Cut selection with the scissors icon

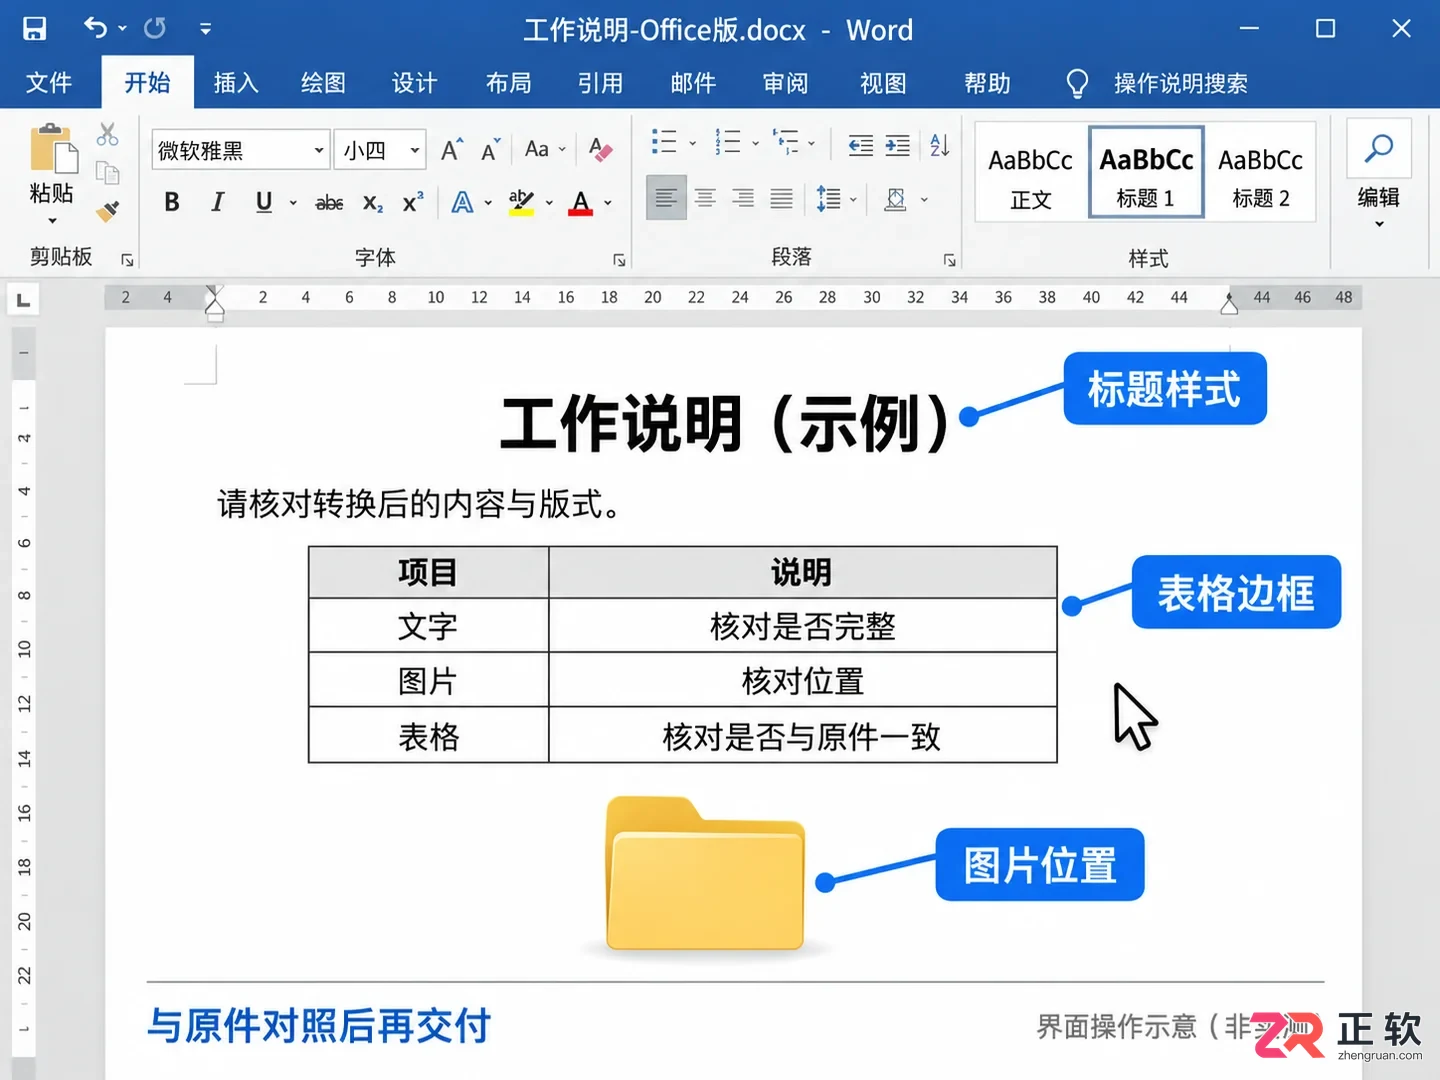click(x=108, y=134)
